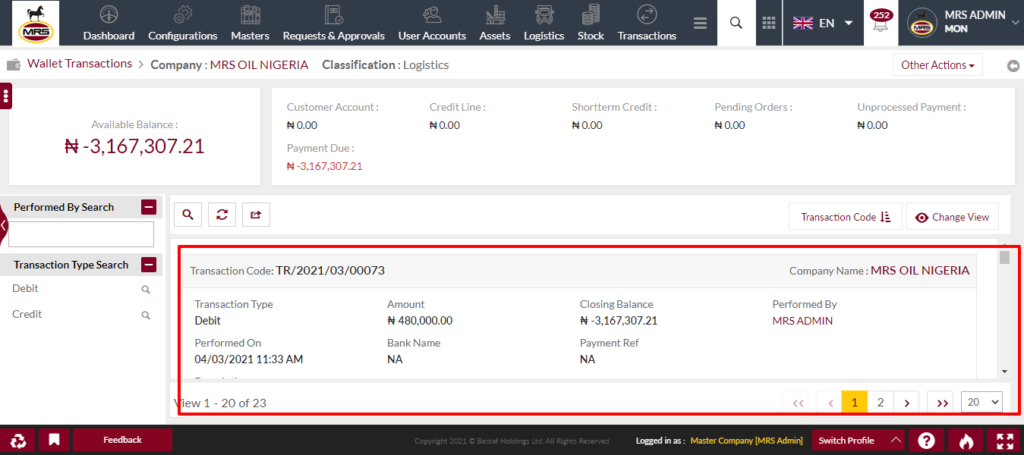Click transaction code TR/2021/03/00073
The image size is (1024, 455).
[330, 270]
